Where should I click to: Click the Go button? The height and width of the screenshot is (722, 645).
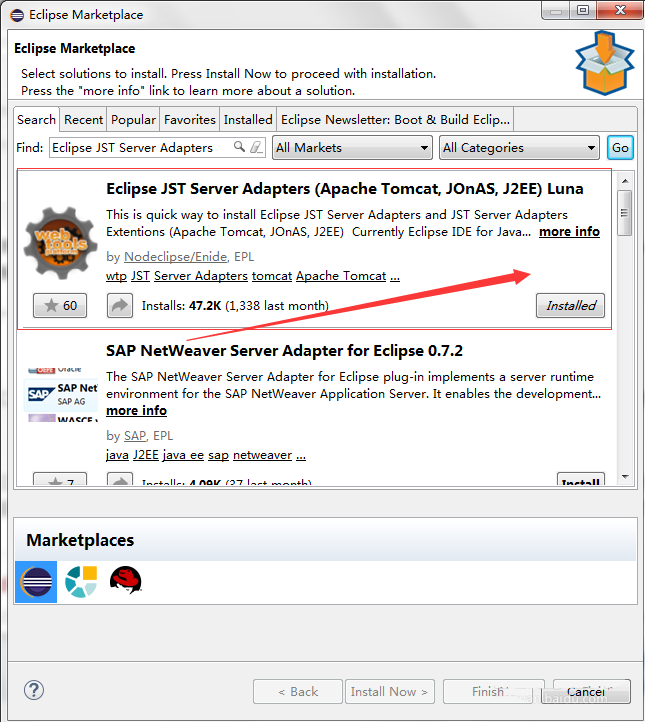coord(620,148)
